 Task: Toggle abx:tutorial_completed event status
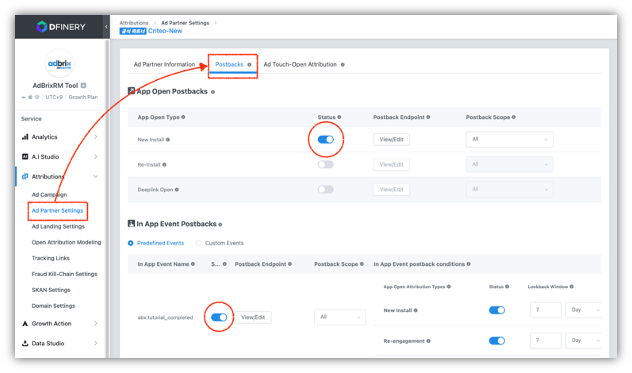point(219,317)
